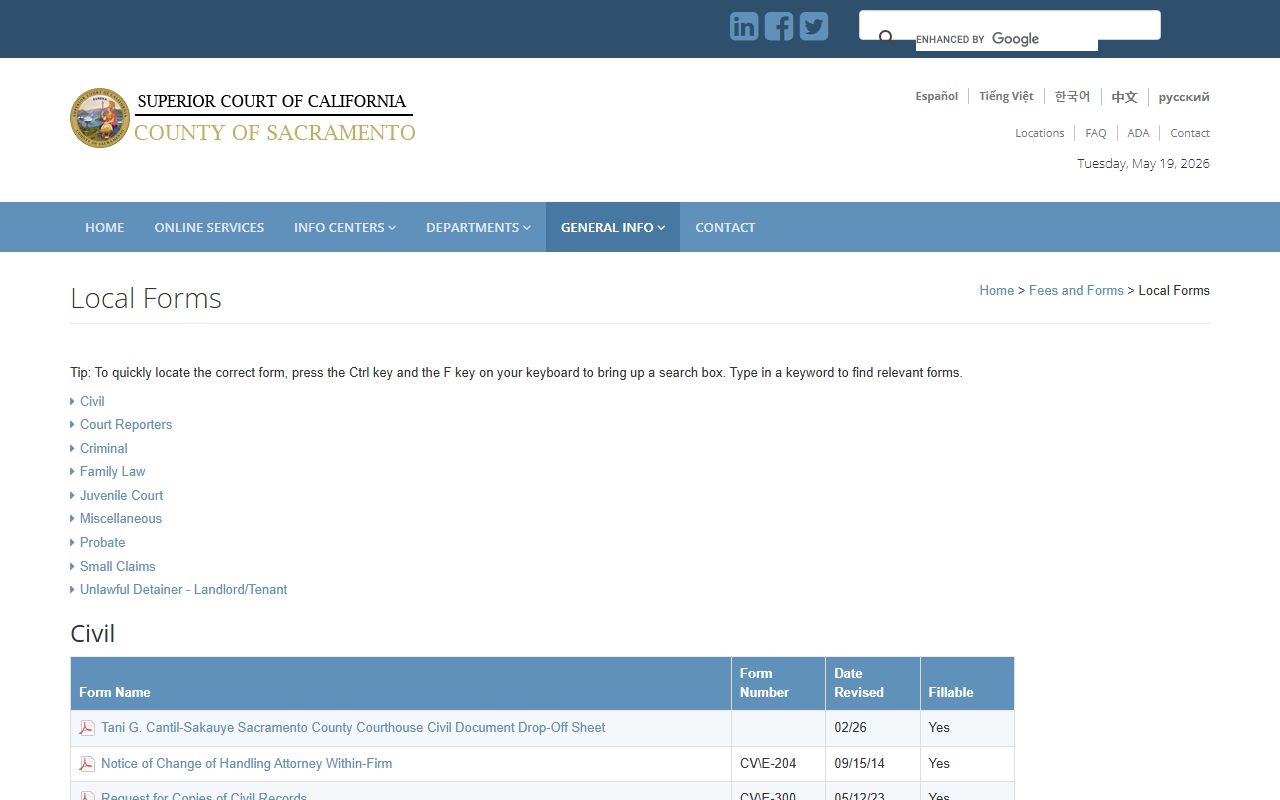The height and width of the screenshot is (800, 1280).
Task: Jump to the Civil forms section
Action: 92,401
